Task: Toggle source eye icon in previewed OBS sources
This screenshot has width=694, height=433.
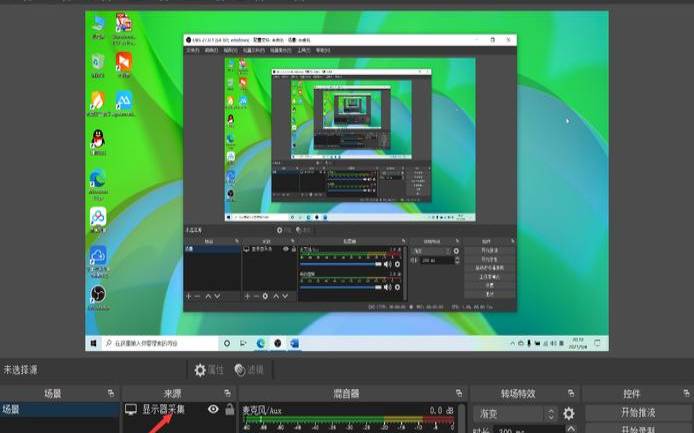Action: 285,249
